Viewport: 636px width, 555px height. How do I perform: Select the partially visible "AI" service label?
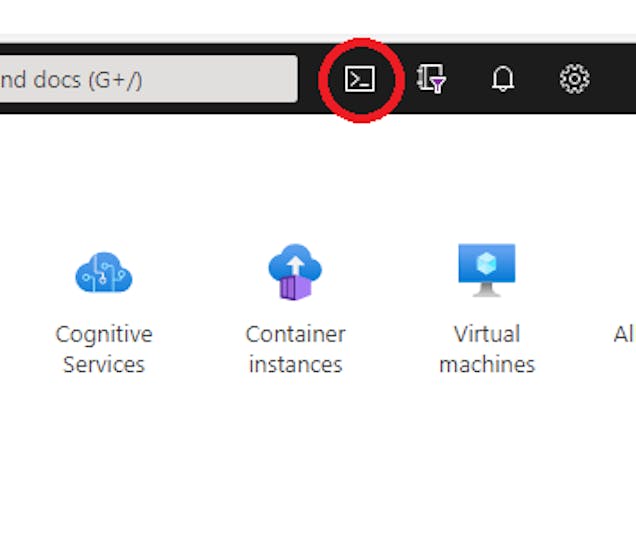click(624, 334)
